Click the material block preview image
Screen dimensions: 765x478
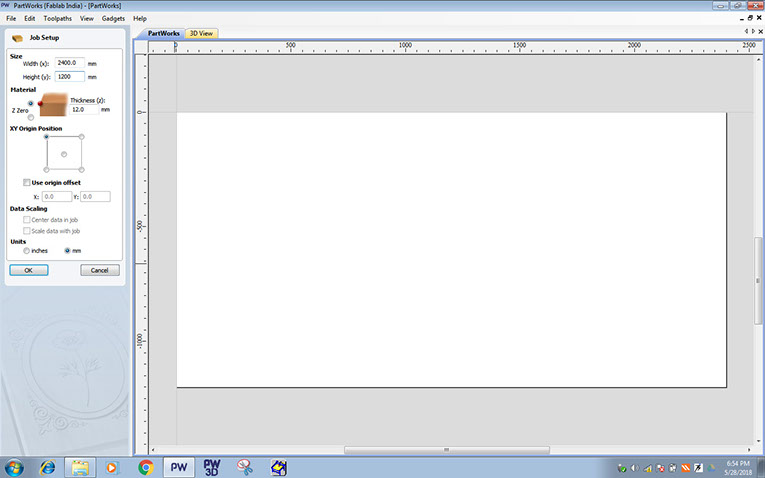pos(53,105)
